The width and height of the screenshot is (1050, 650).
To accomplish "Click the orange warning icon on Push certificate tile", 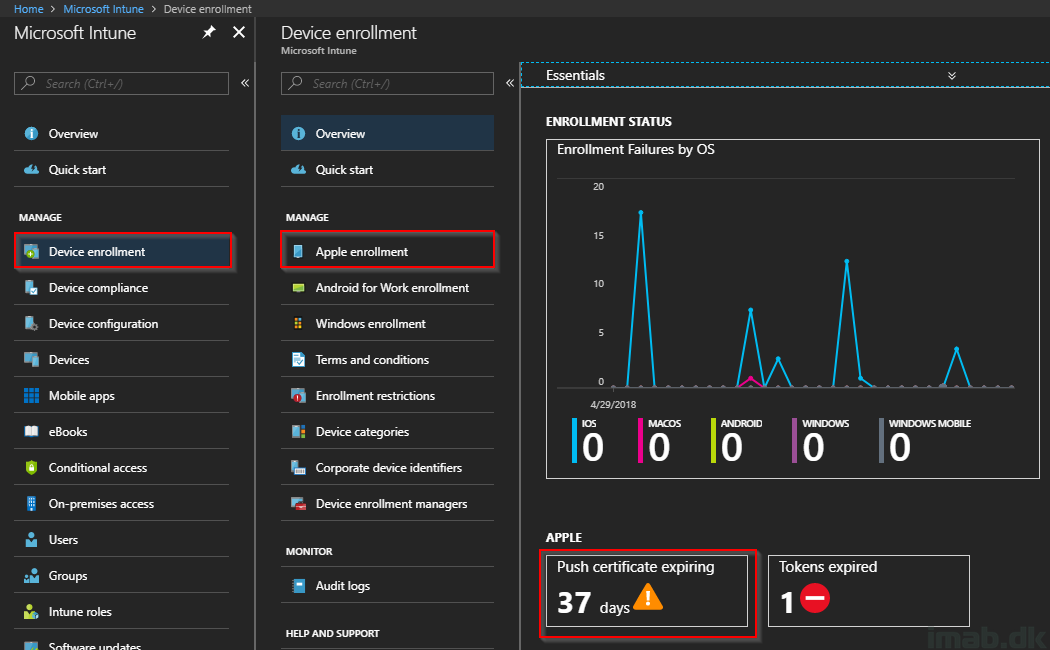I will pos(648,597).
